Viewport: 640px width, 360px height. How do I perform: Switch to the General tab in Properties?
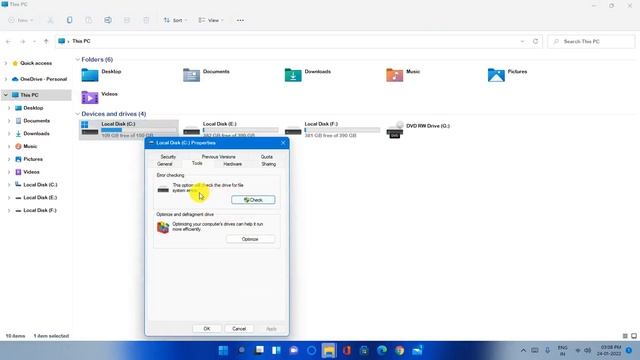click(x=165, y=164)
